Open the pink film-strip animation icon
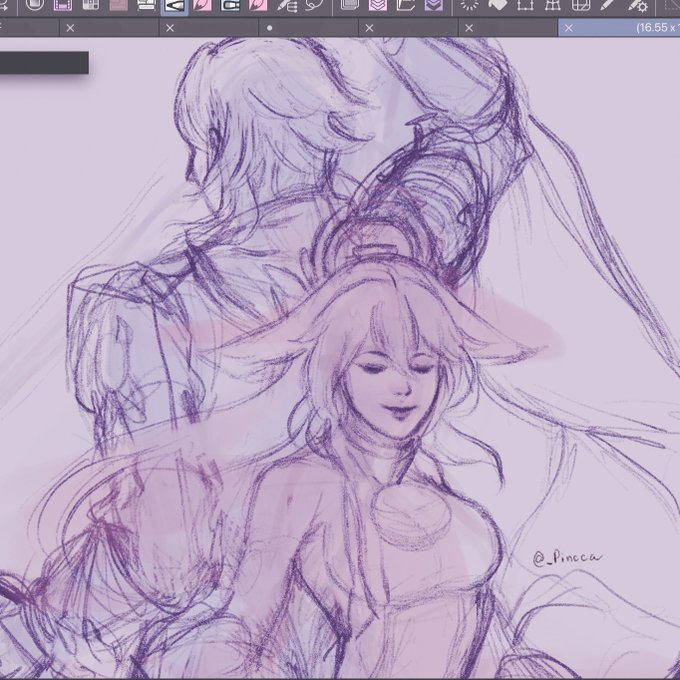 63,5
